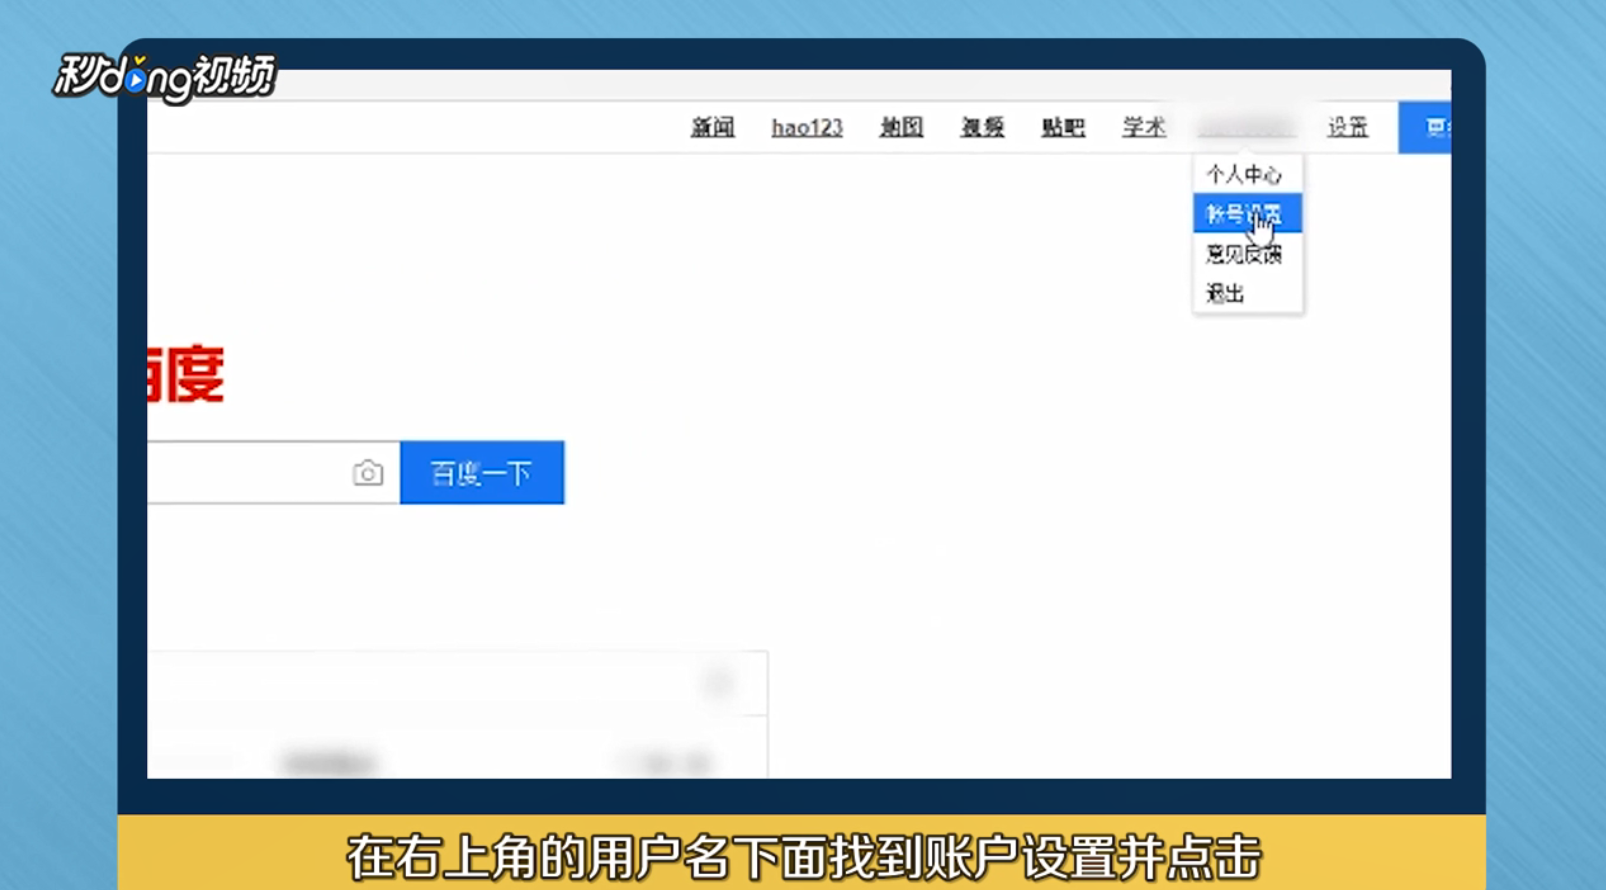Open the 贴吧 link
Viewport: 1606px width, 890px height.
[x=1063, y=127]
